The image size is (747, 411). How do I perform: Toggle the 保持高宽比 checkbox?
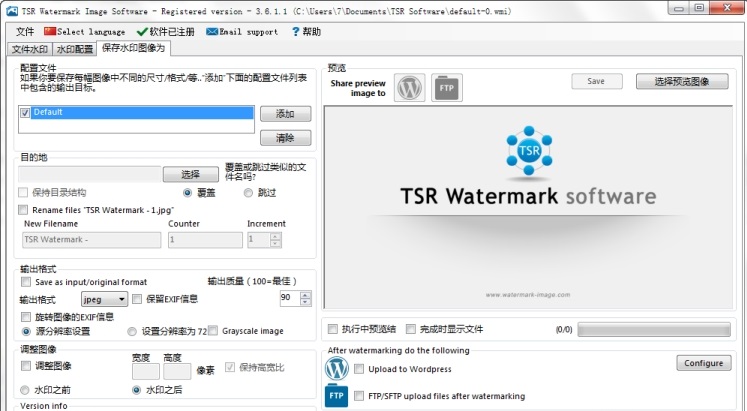230,367
